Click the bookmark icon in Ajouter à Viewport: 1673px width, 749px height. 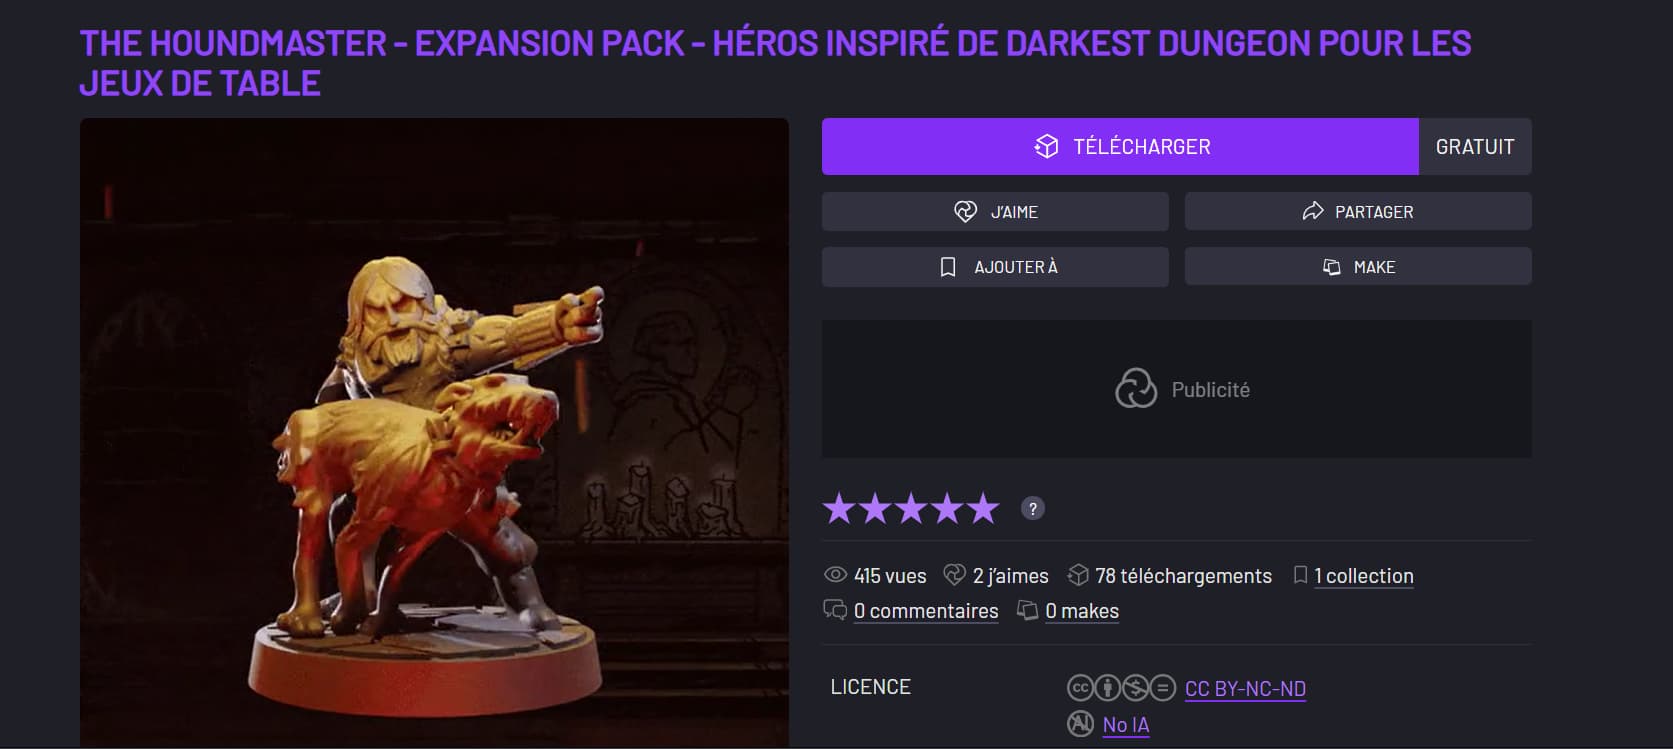click(948, 267)
